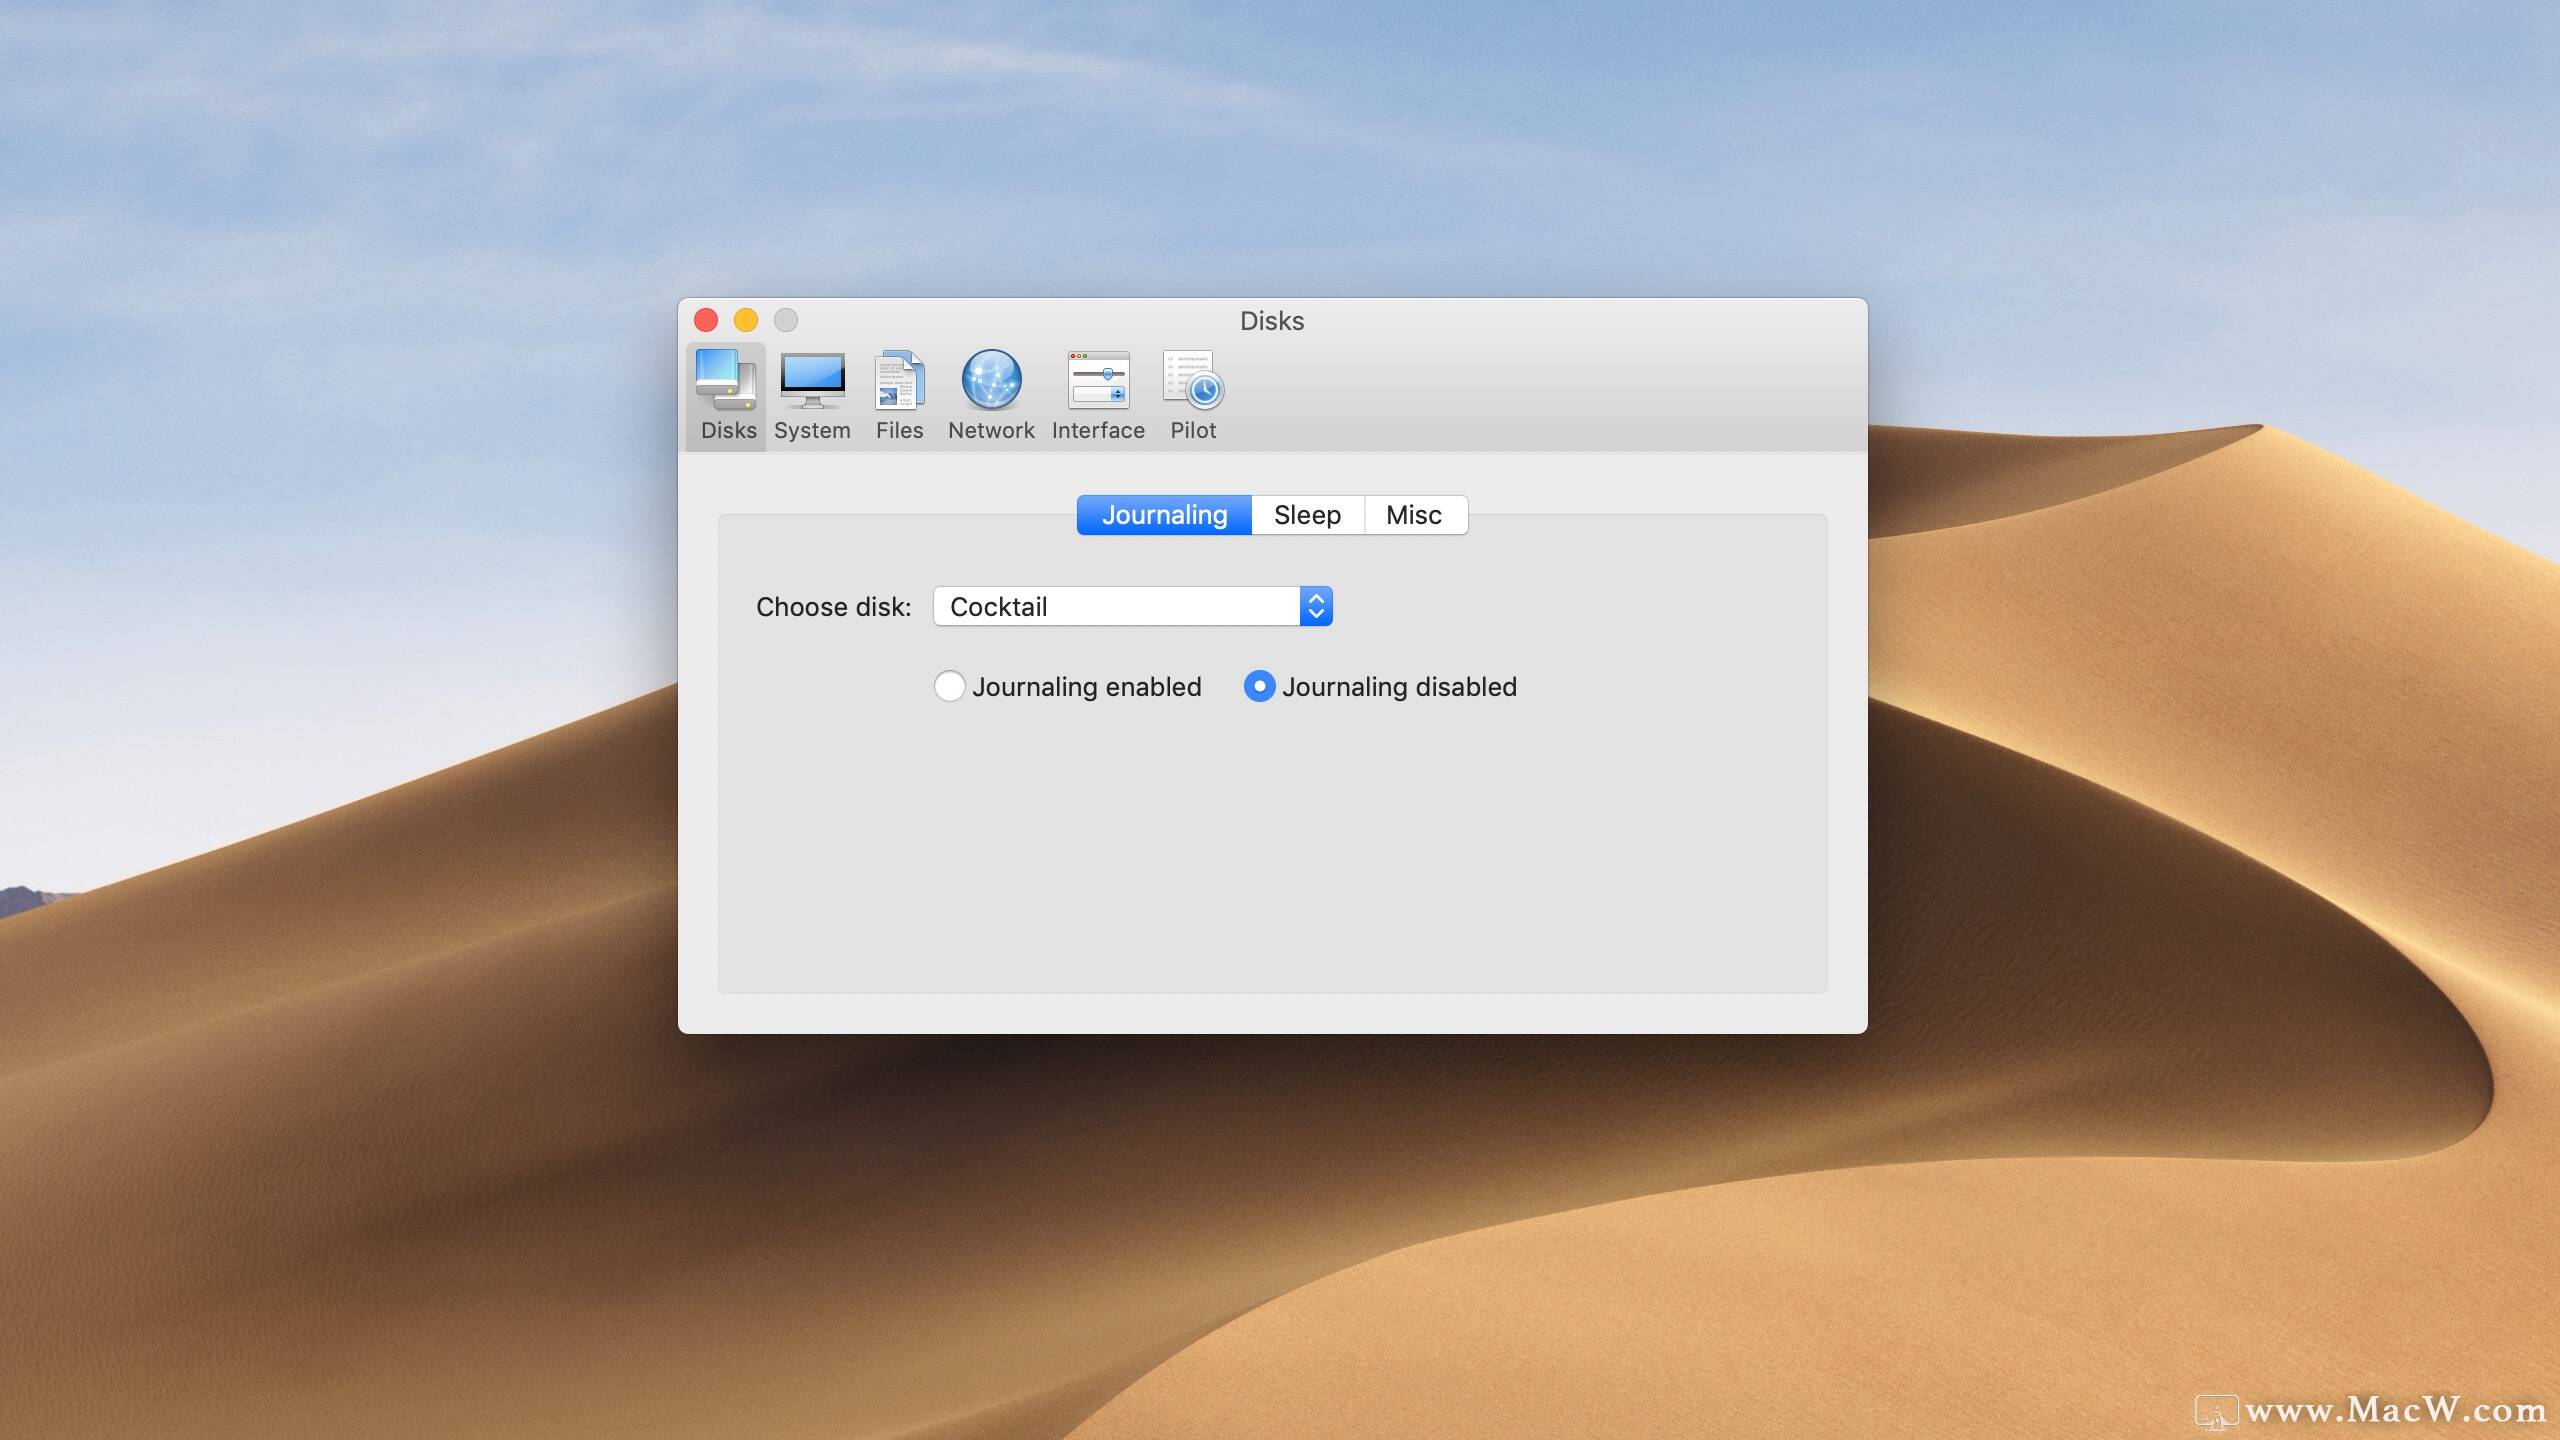
Task: Click the blue arrows on the disk selector
Action: click(1316, 606)
